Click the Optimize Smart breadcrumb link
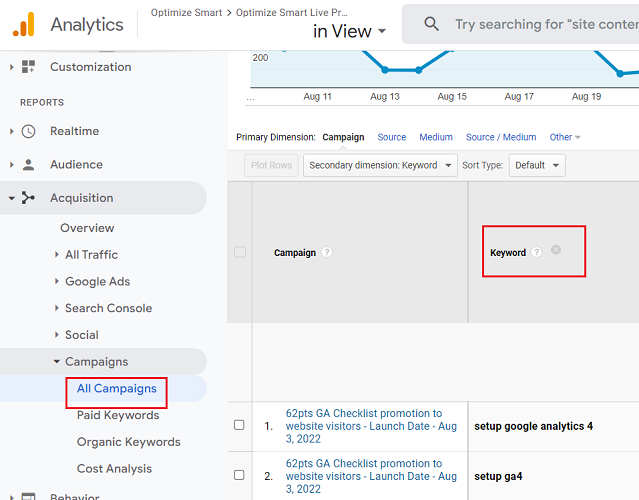The image size is (639, 500). pyautogui.click(x=186, y=13)
